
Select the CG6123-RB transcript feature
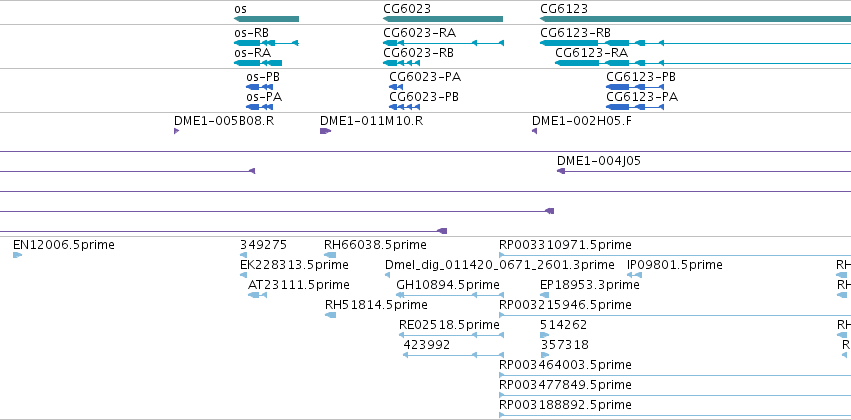point(695,43)
